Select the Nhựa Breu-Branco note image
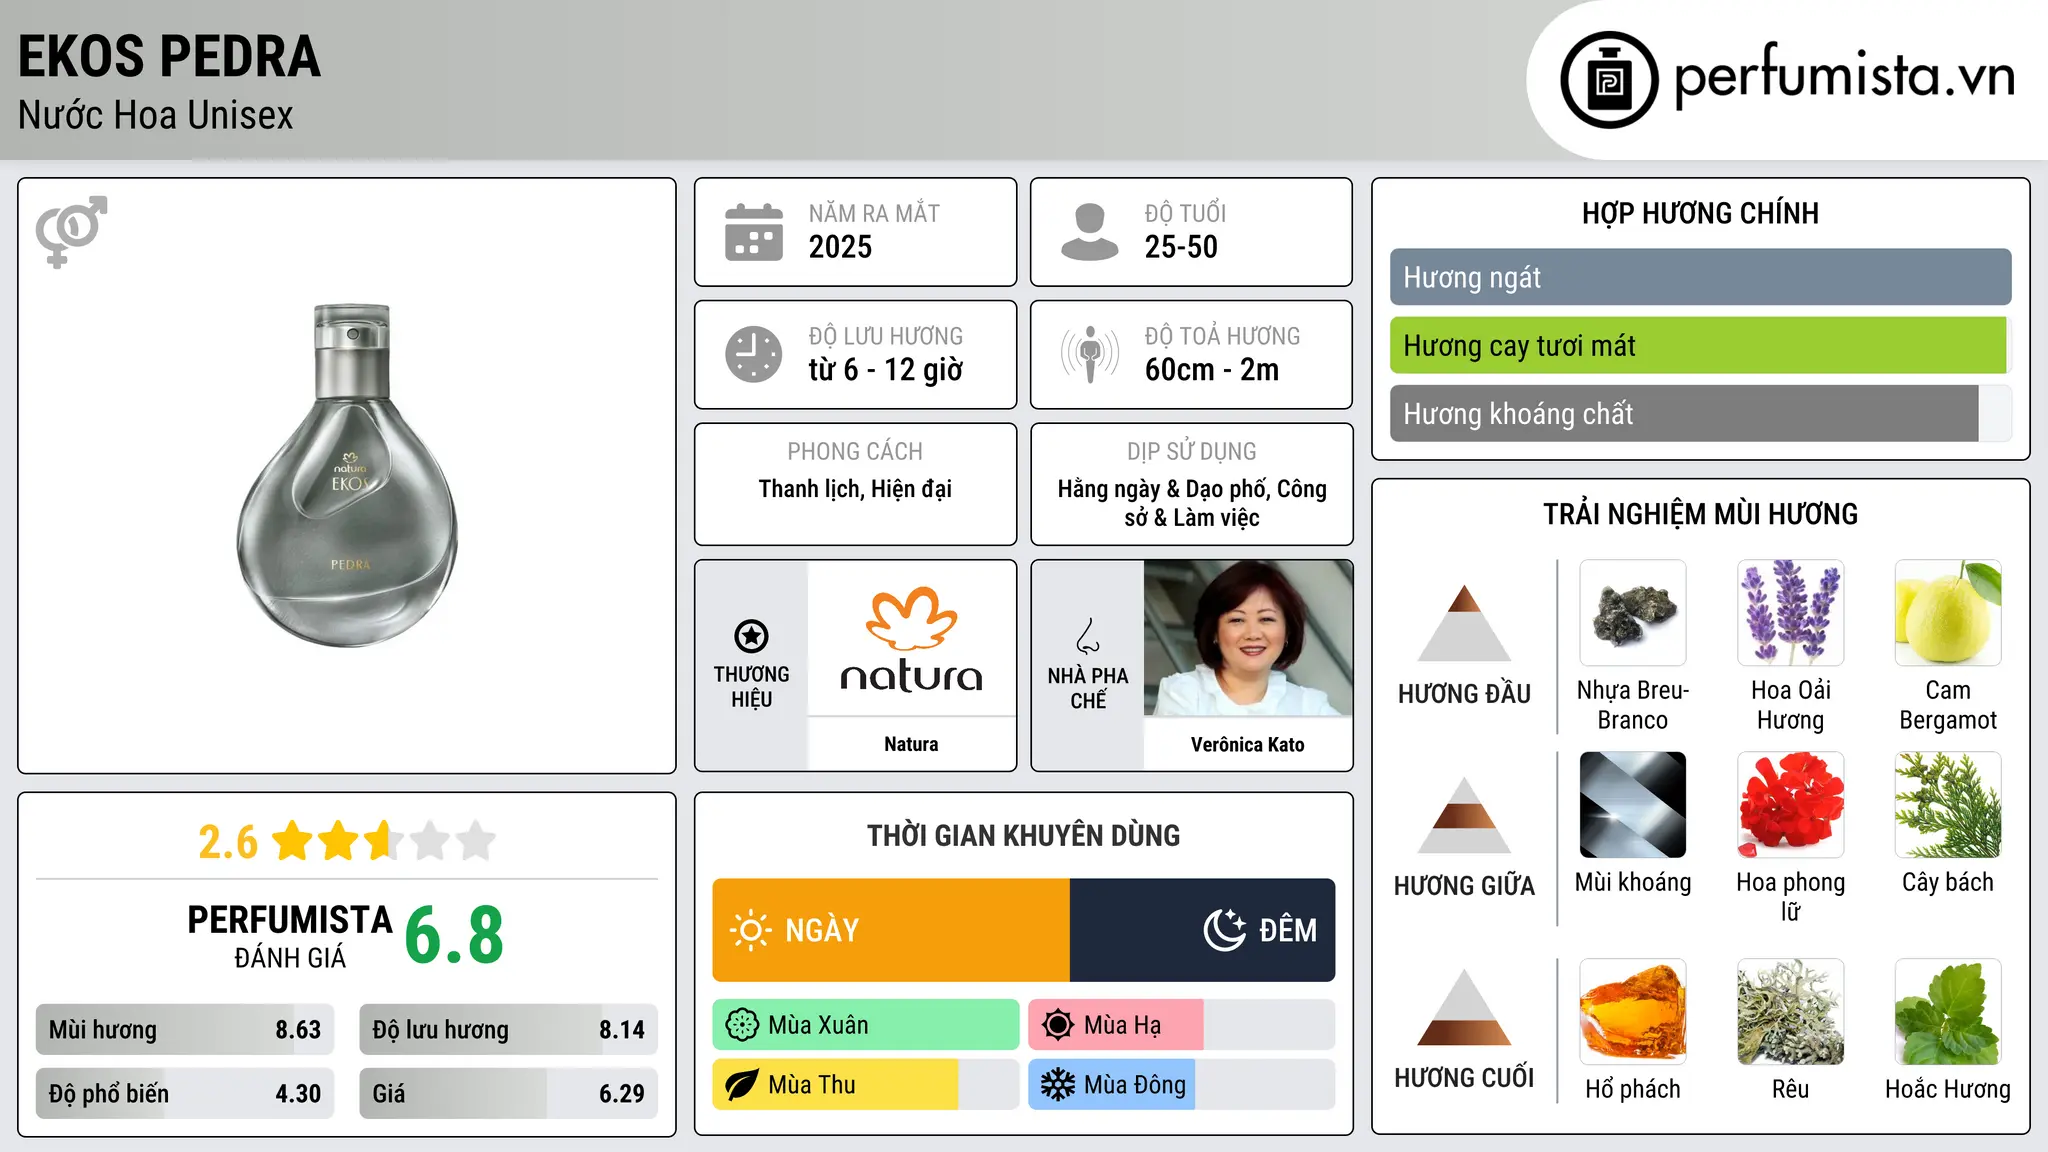Viewport: 2048px width, 1152px height. coord(1633,613)
